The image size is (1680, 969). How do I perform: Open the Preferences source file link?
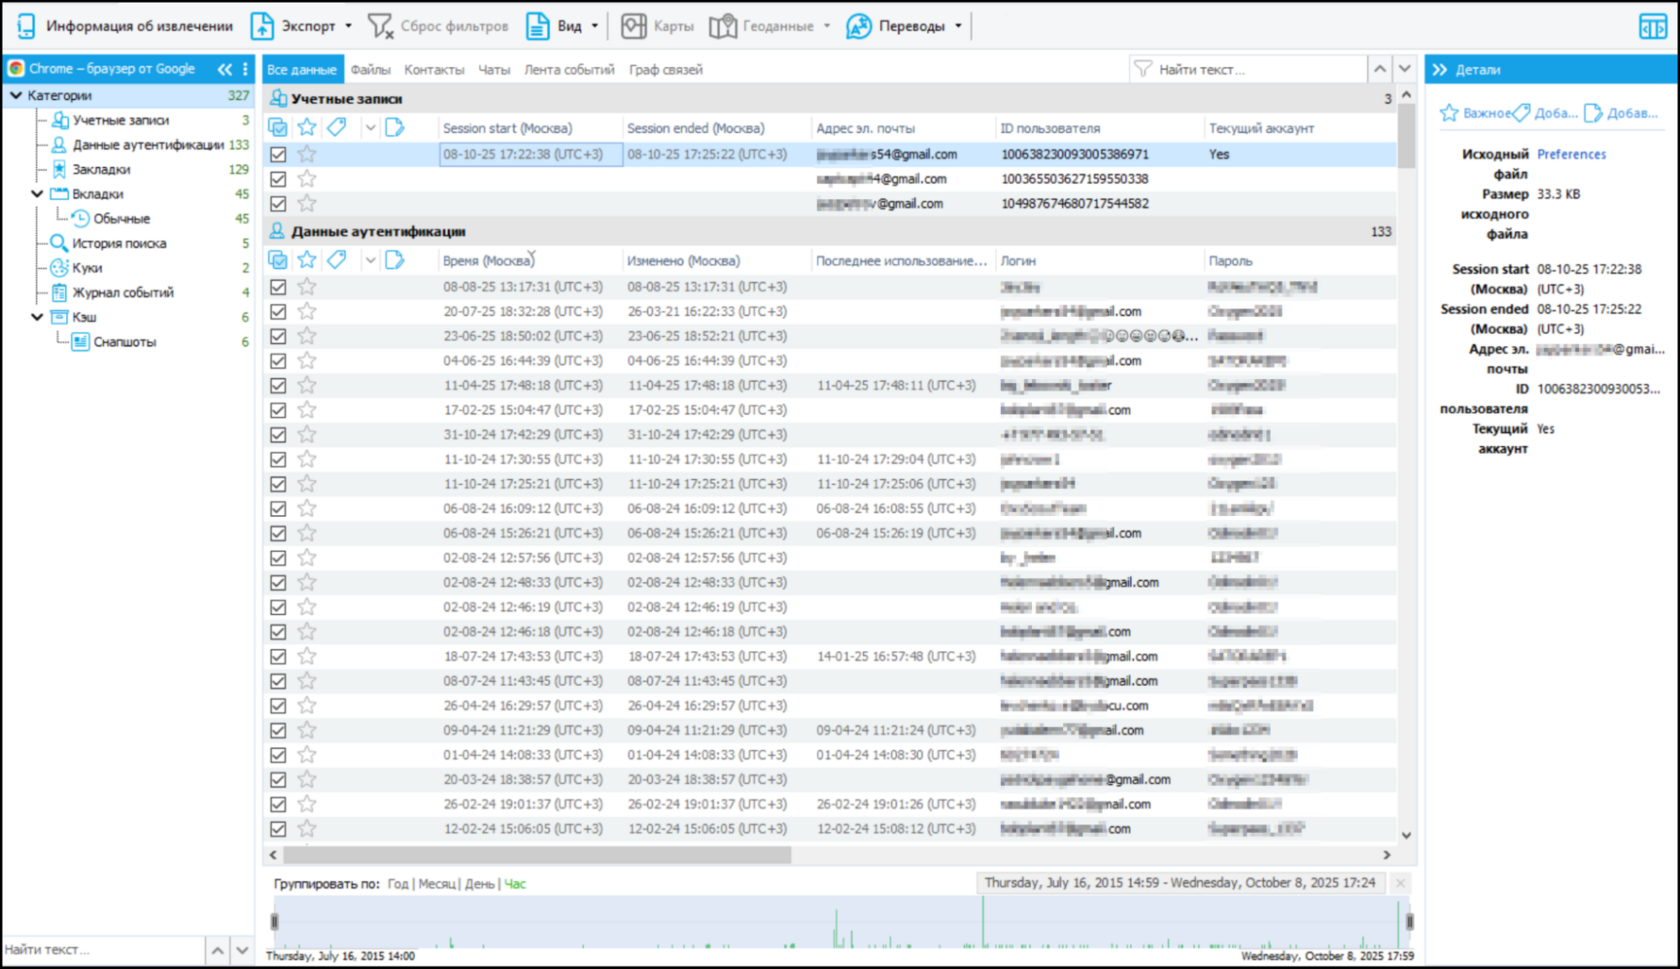tap(1571, 154)
